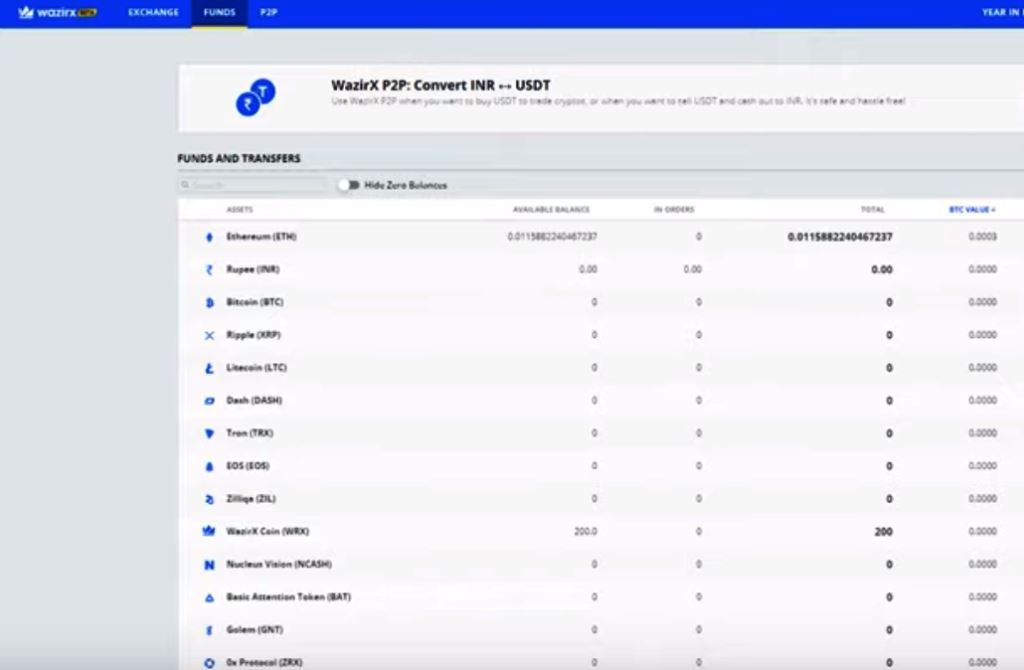Open the P2P tab

click(x=268, y=12)
